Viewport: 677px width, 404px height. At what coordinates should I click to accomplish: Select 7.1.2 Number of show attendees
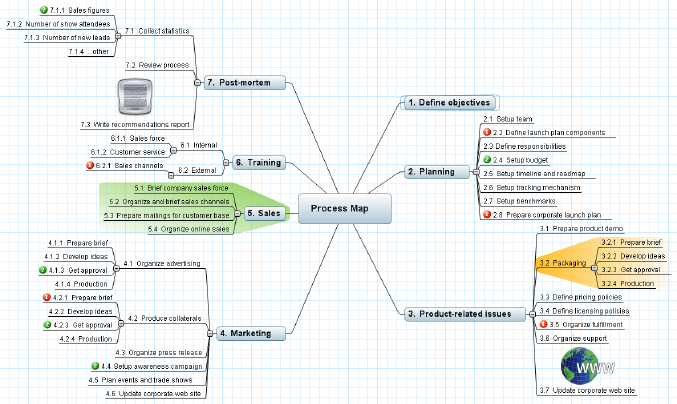click(x=58, y=24)
